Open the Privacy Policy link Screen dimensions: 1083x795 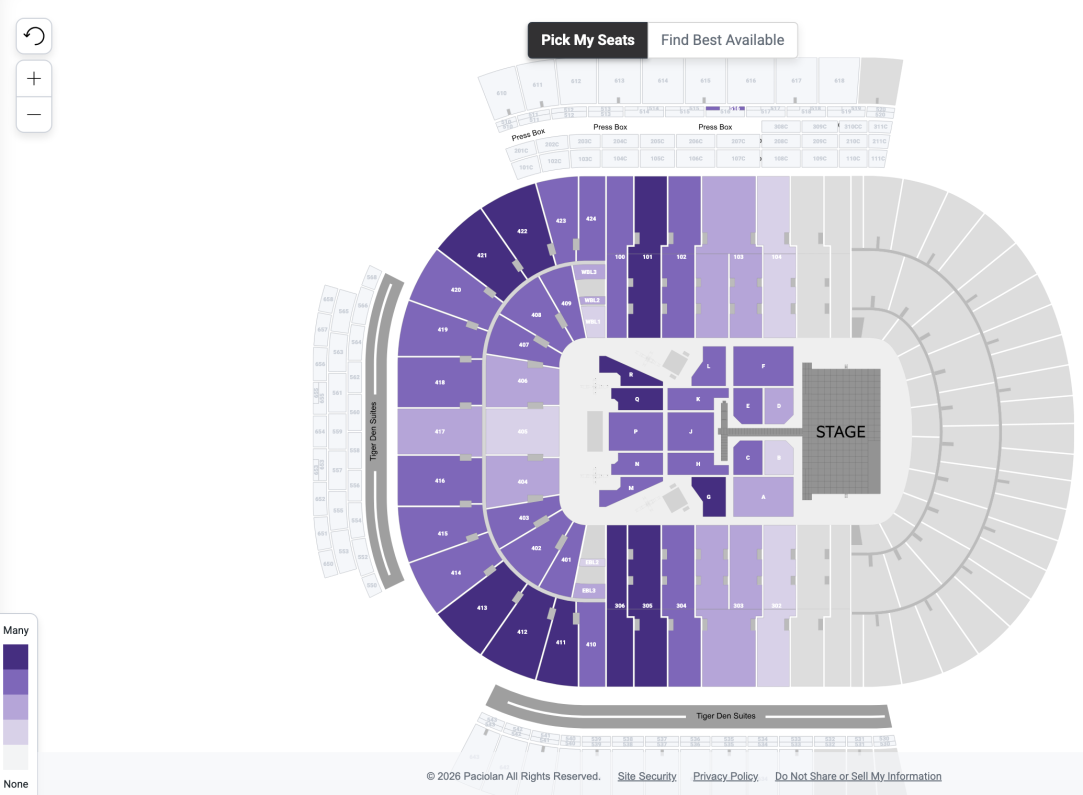point(725,776)
